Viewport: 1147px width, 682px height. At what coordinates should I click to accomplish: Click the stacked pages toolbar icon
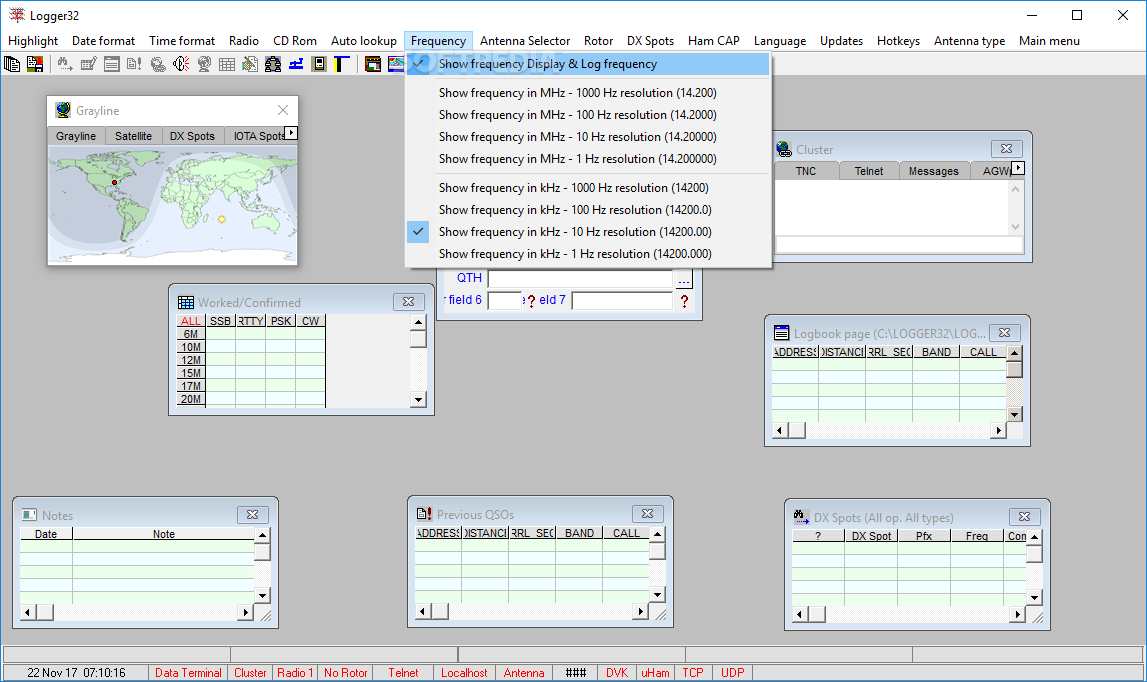click(12, 64)
